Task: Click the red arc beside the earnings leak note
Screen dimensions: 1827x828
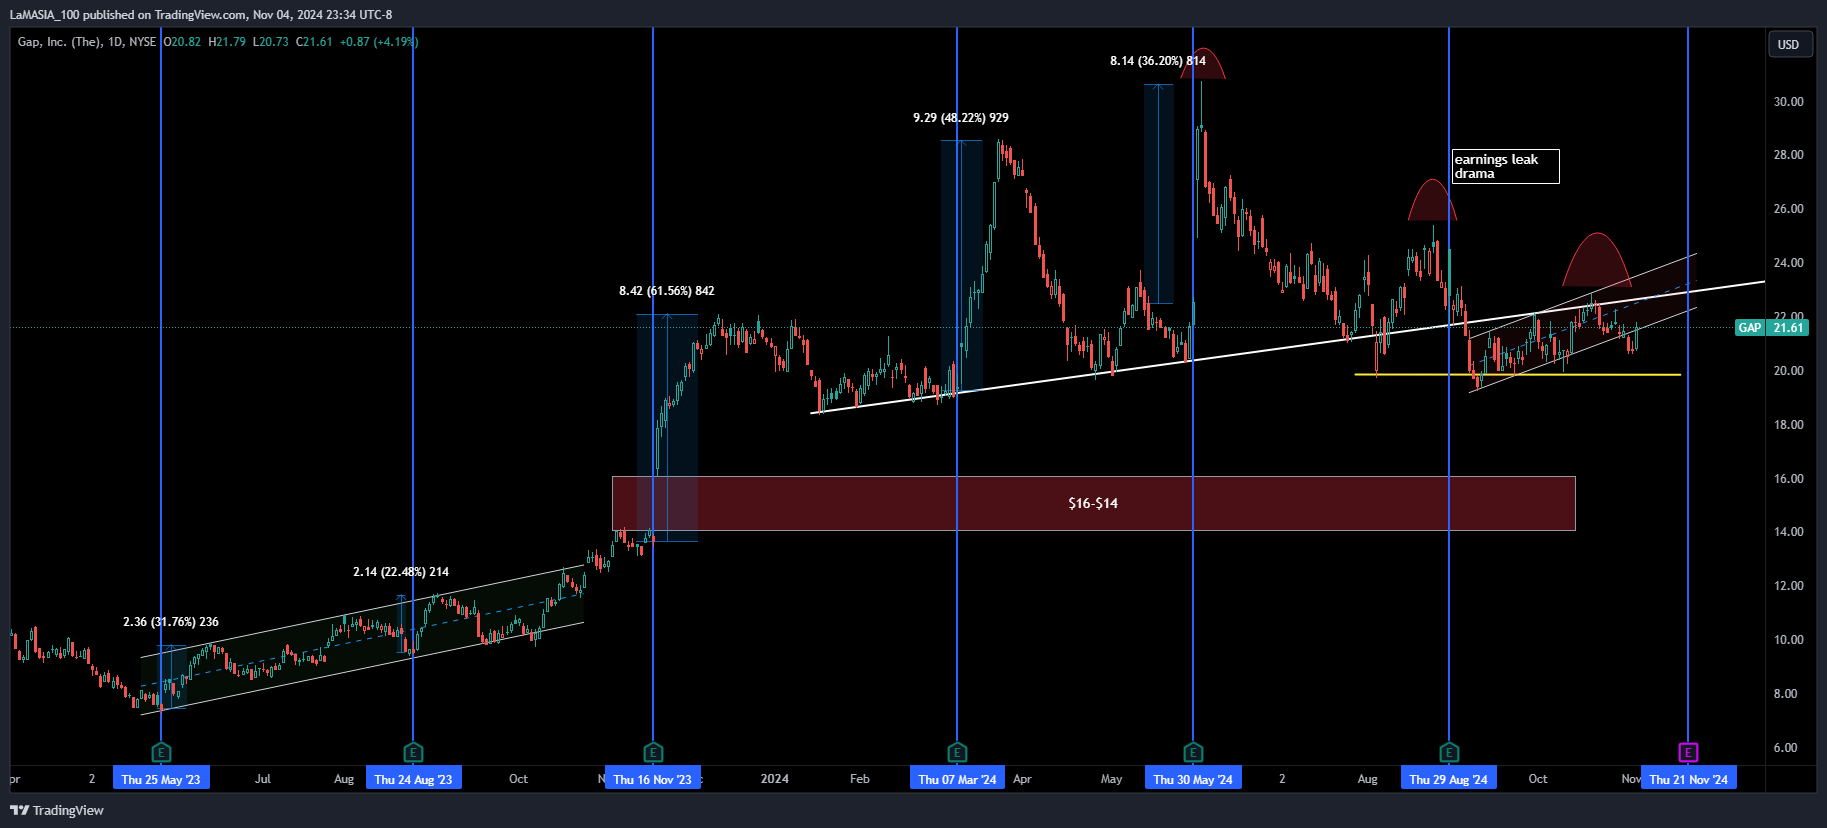Action: 1432,200
